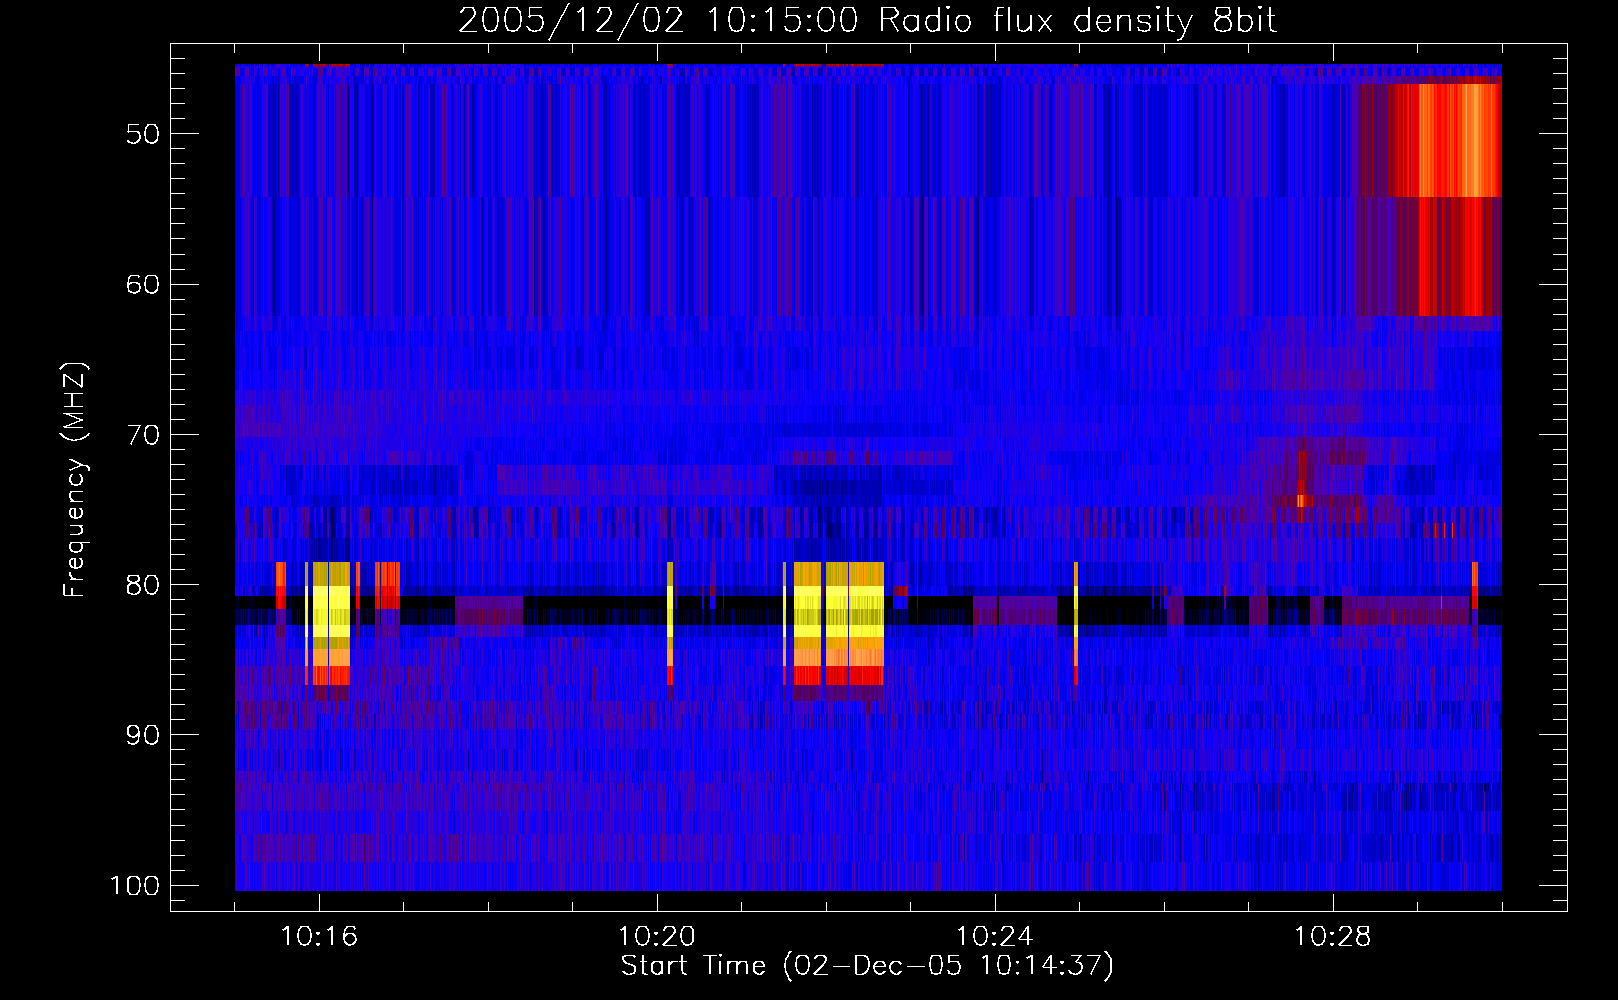Click the thin yellow spike just after 10:20
Viewport: 1618px width, 1000px height.
(670, 624)
